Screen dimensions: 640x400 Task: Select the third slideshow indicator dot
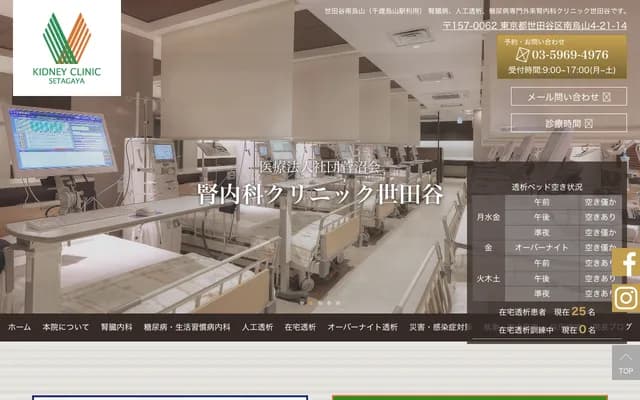coord(320,303)
